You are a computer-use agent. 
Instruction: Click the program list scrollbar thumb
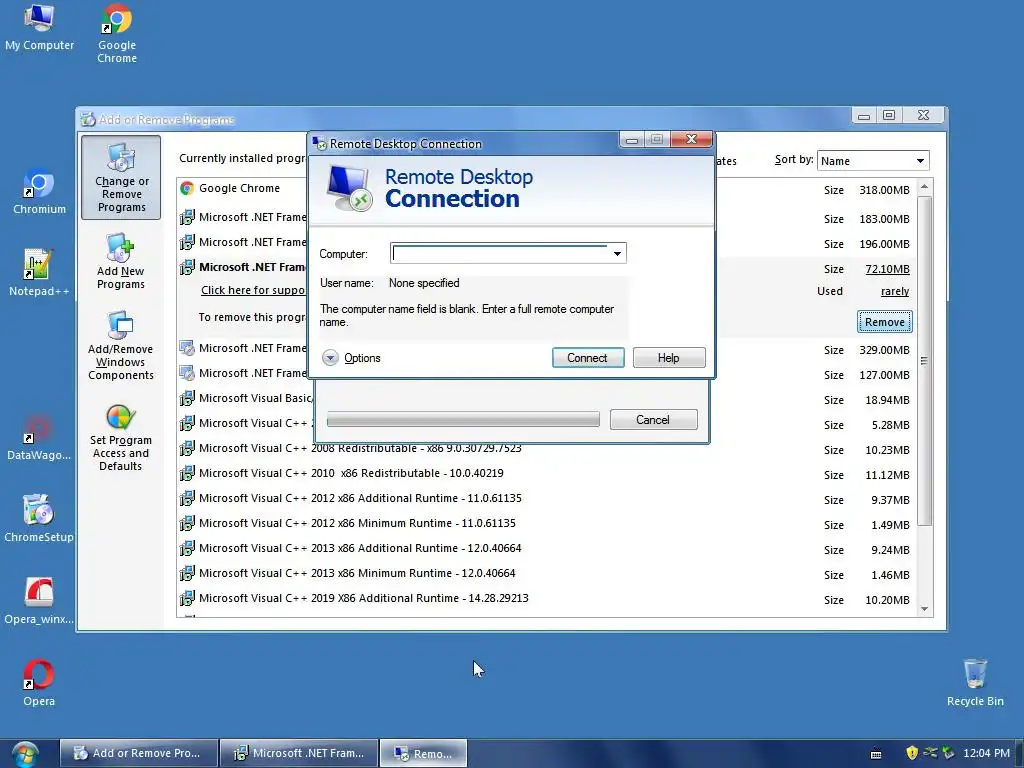pos(924,360)
